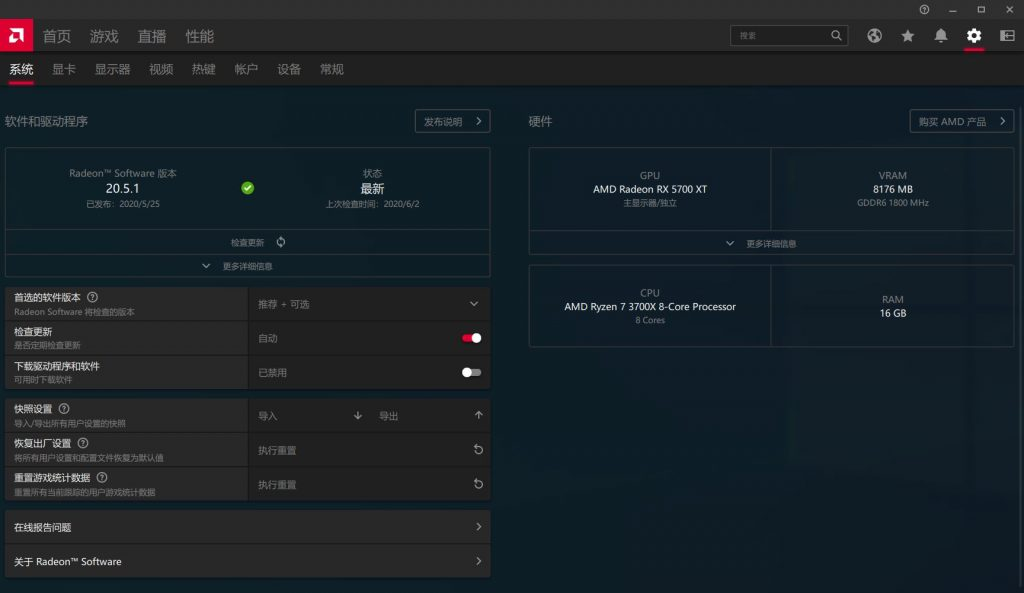Click help icon next to 恢复出厂设置
The width and height of the screenshot is (1024, 593).
coord(83,443)
